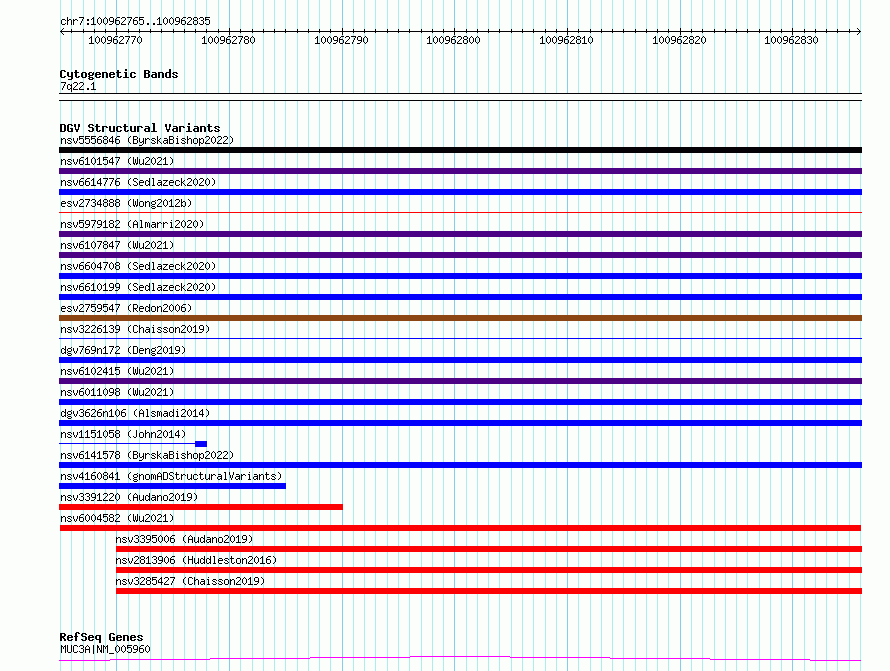Screen dimensions: 890x671
Task: Click the DGV Structural Variants track heading
Action: coord(140,128)
